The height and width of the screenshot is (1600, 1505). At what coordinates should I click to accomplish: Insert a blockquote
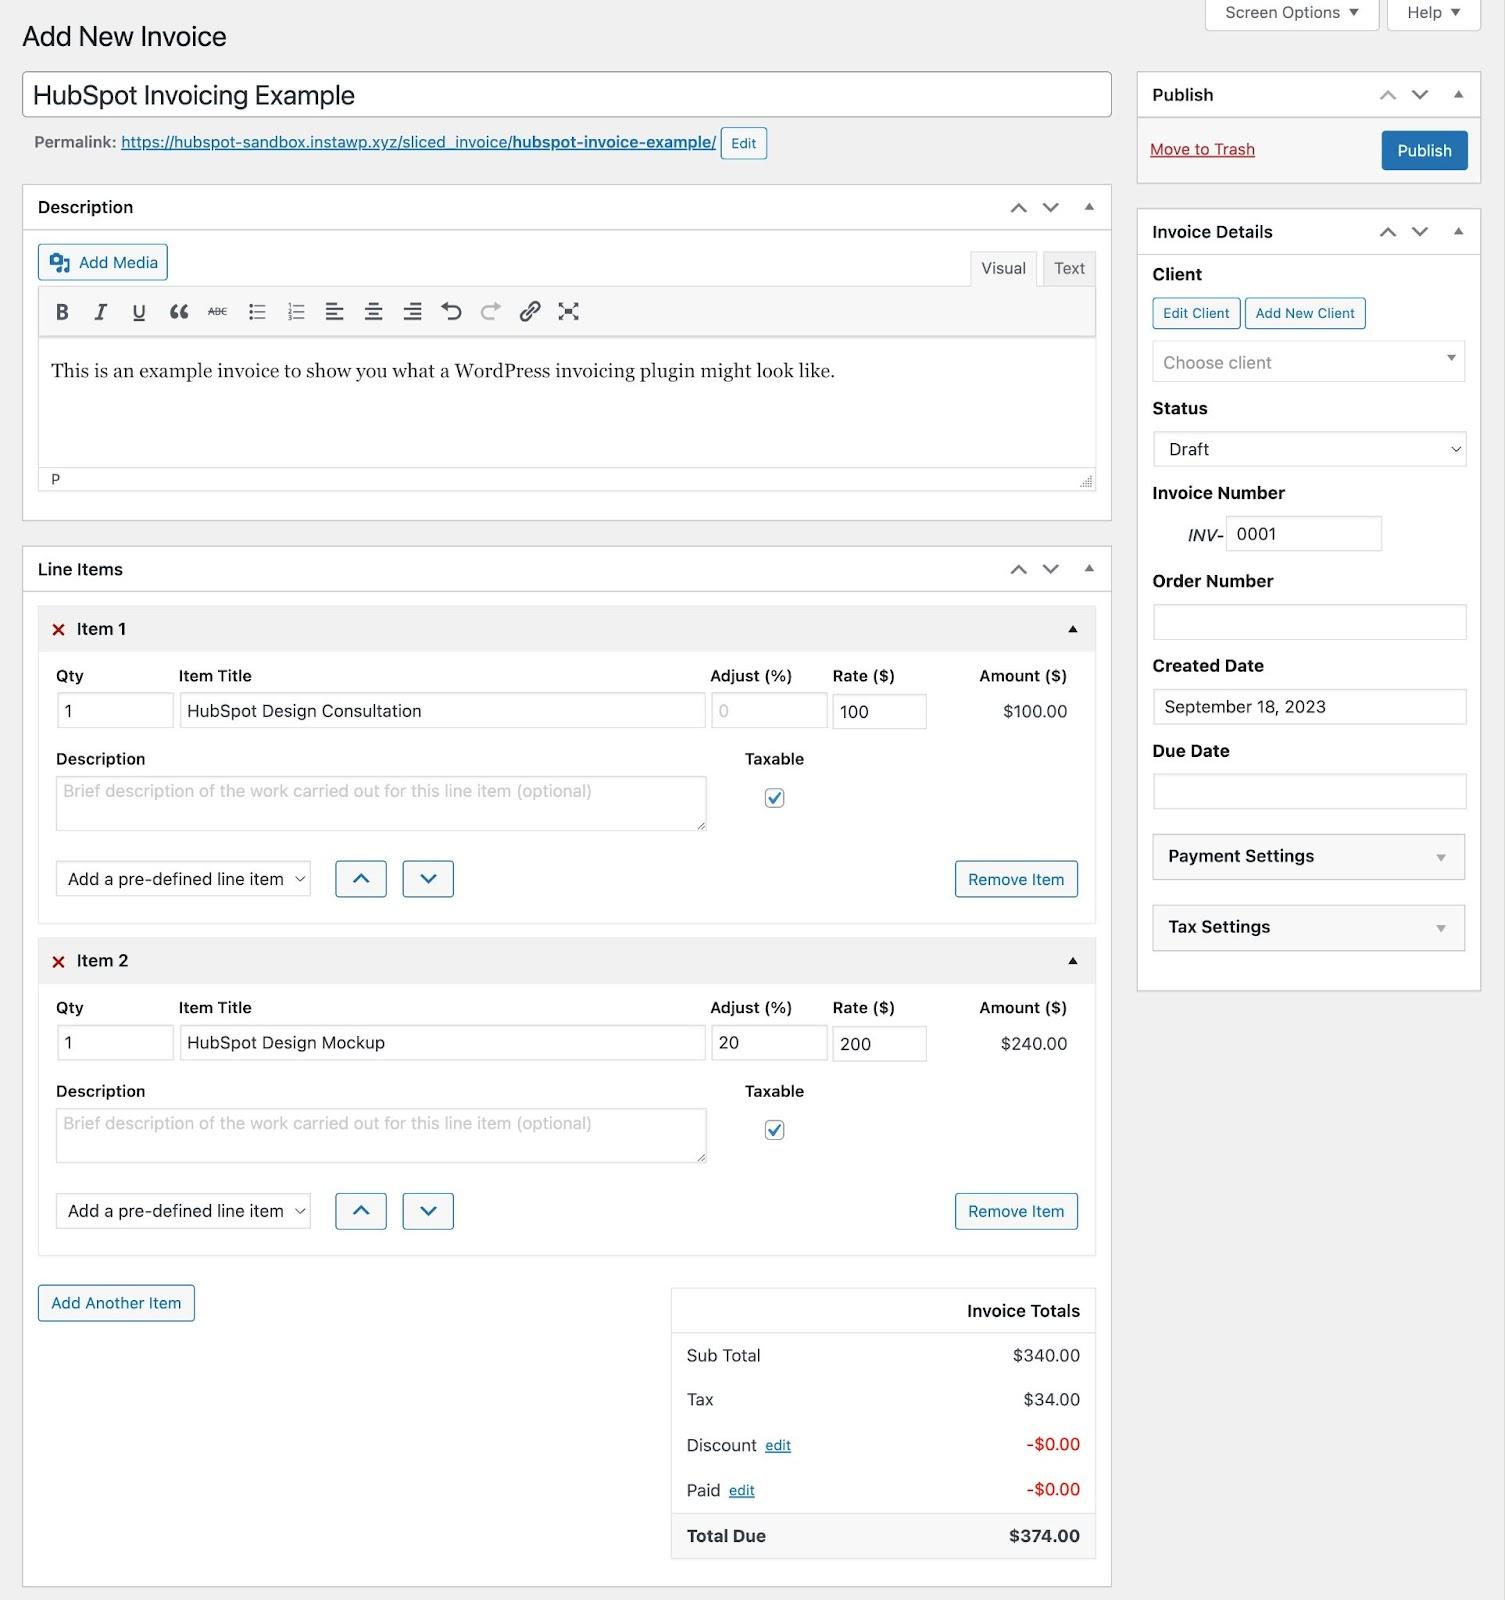pos(179,312)
